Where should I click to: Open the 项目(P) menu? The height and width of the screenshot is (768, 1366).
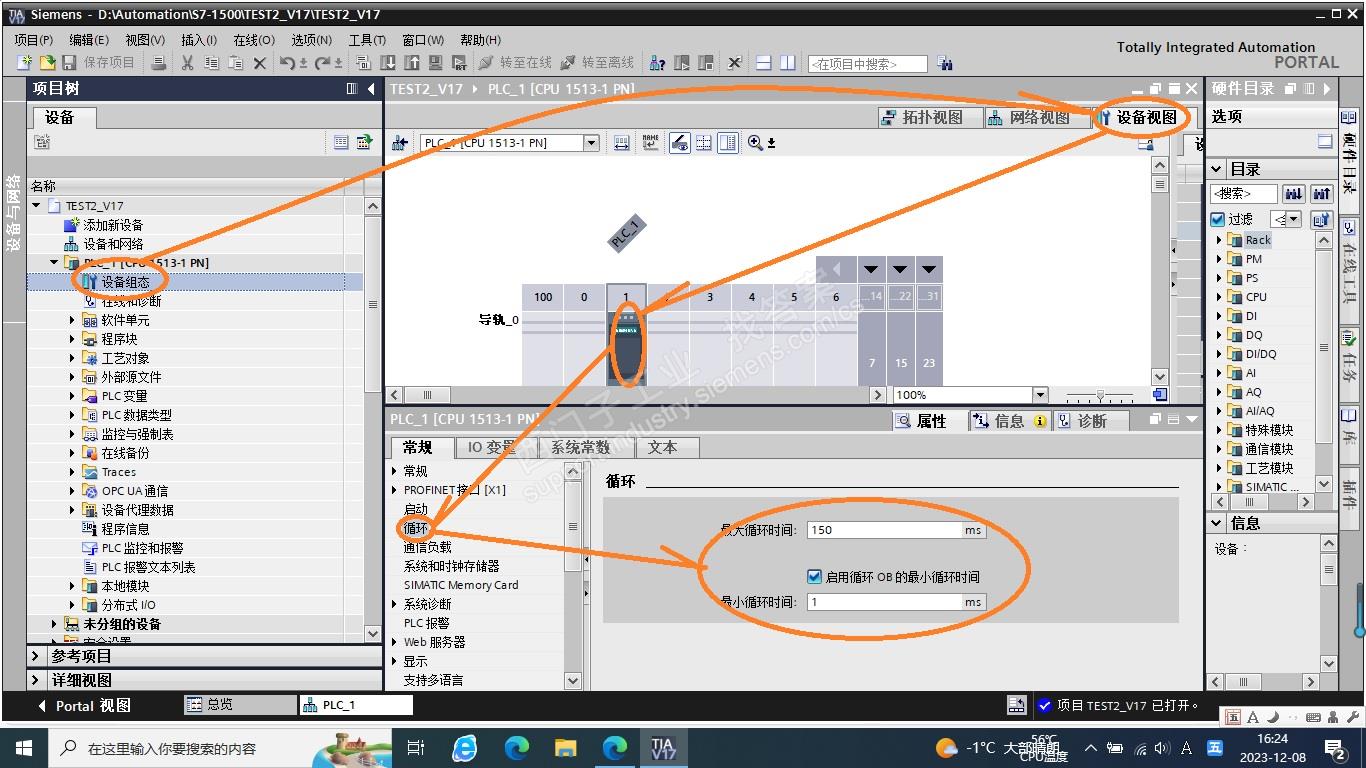coord(34,40)
